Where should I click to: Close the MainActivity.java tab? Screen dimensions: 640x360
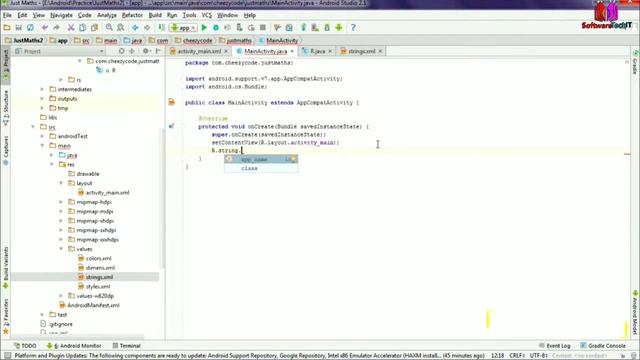pyautogui.click(x=292, y=51)
